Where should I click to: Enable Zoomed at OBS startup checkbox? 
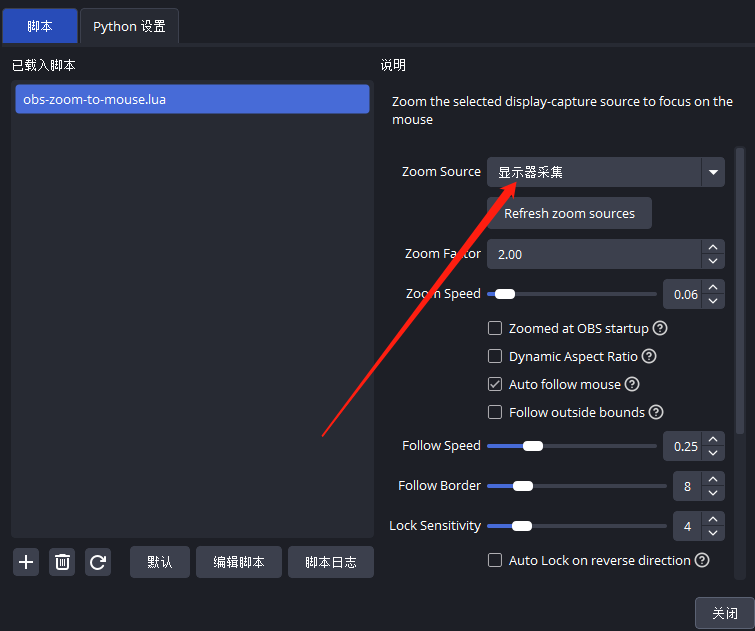pos(495,328)
